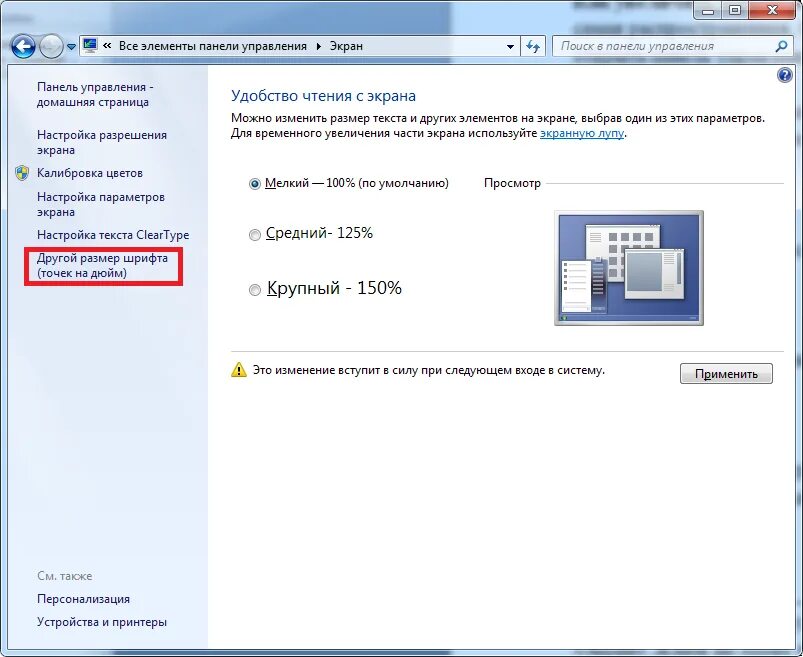The height and width of the screenshot is (657, 803).
Task: Open the «« breadcrumb chevron menu
Action: pyautogui.click(x=107, y=46)
